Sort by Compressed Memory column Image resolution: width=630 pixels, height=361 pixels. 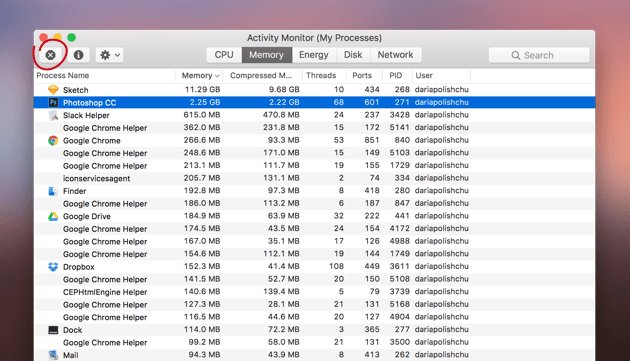tap(262, 76)
